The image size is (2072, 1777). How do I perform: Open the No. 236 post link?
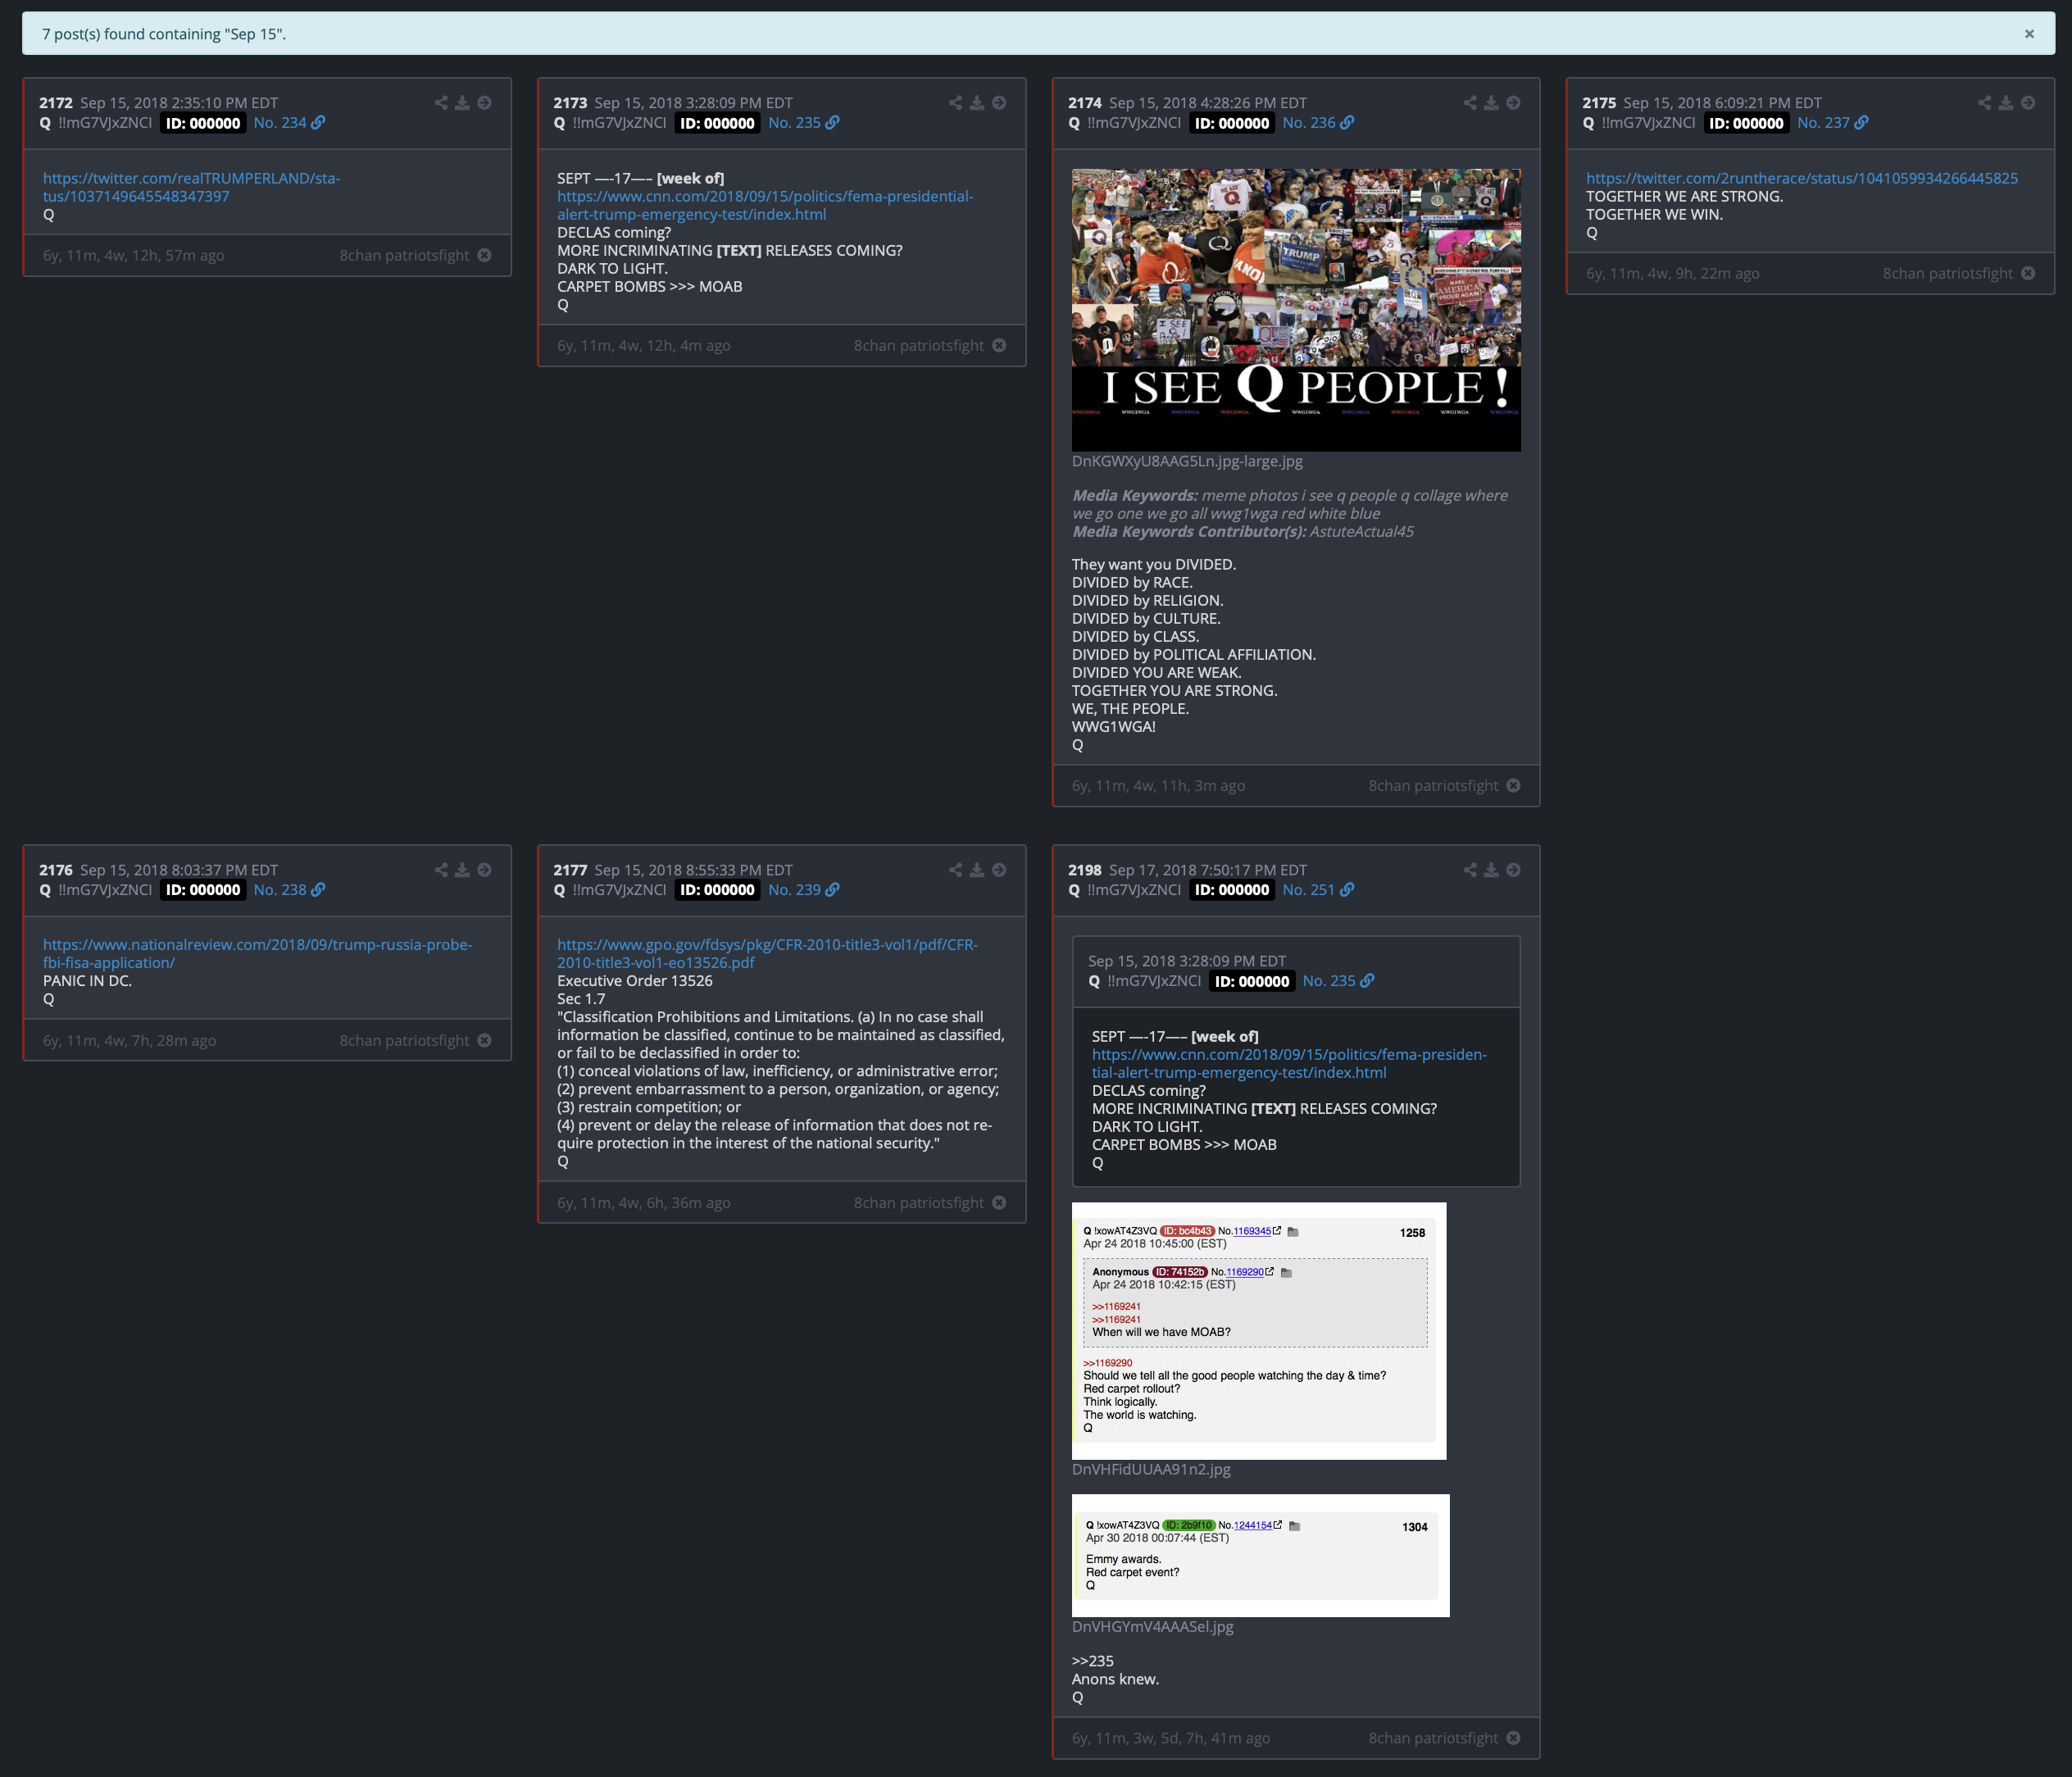(1318, 123)
